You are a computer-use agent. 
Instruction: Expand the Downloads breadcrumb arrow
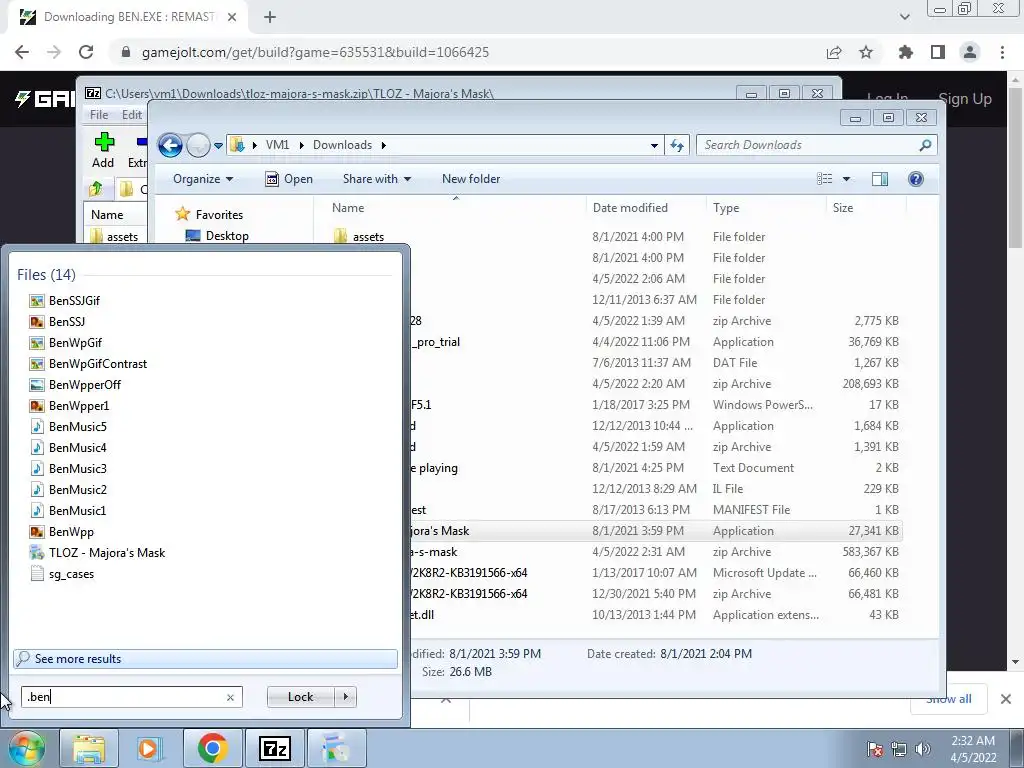tap(384, 145)
